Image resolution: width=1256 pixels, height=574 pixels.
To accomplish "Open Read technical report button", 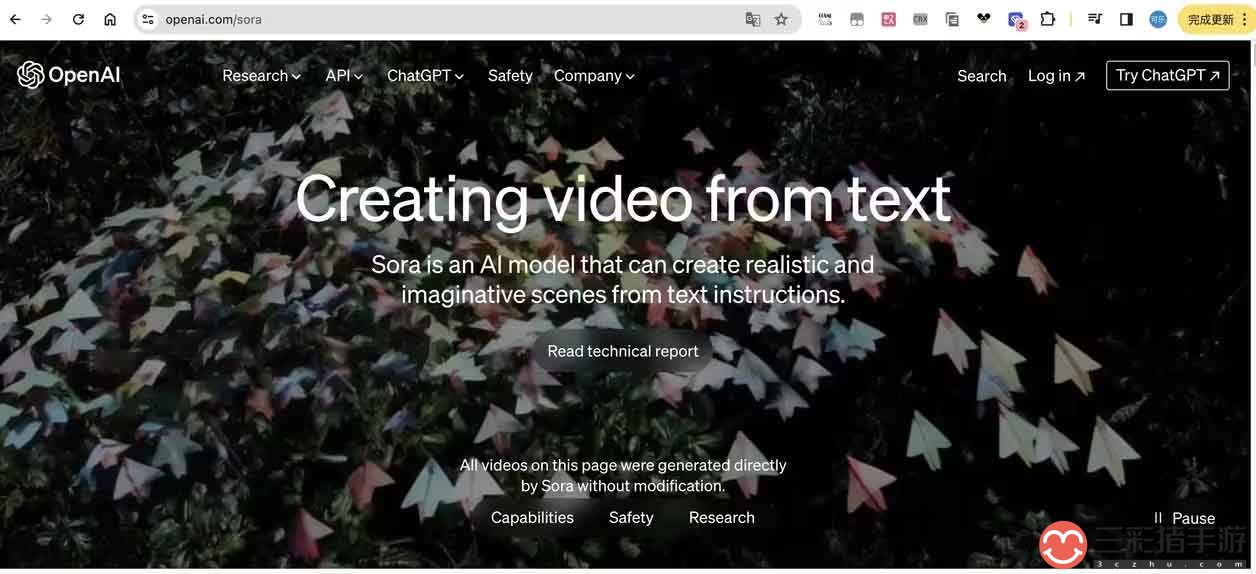I will coord(623,351).
